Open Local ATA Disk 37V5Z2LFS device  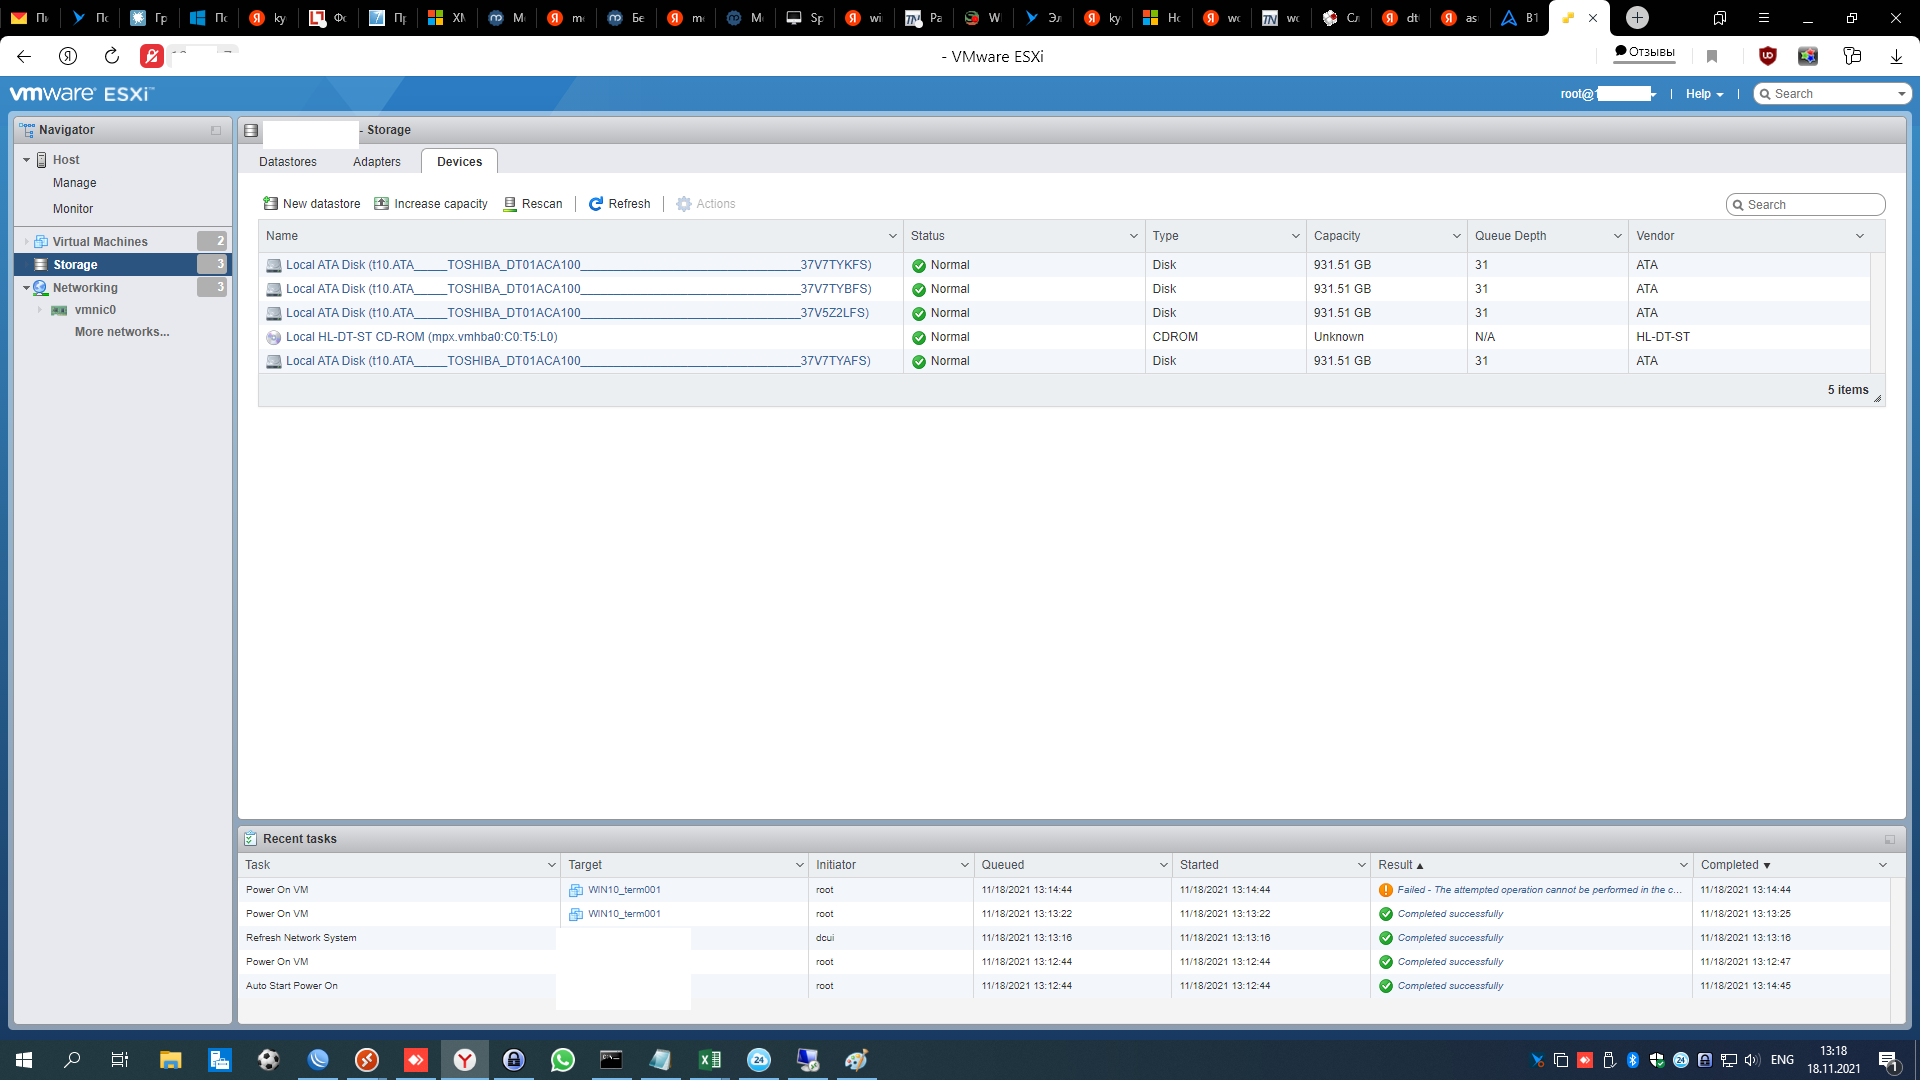(x=577, y=314)
